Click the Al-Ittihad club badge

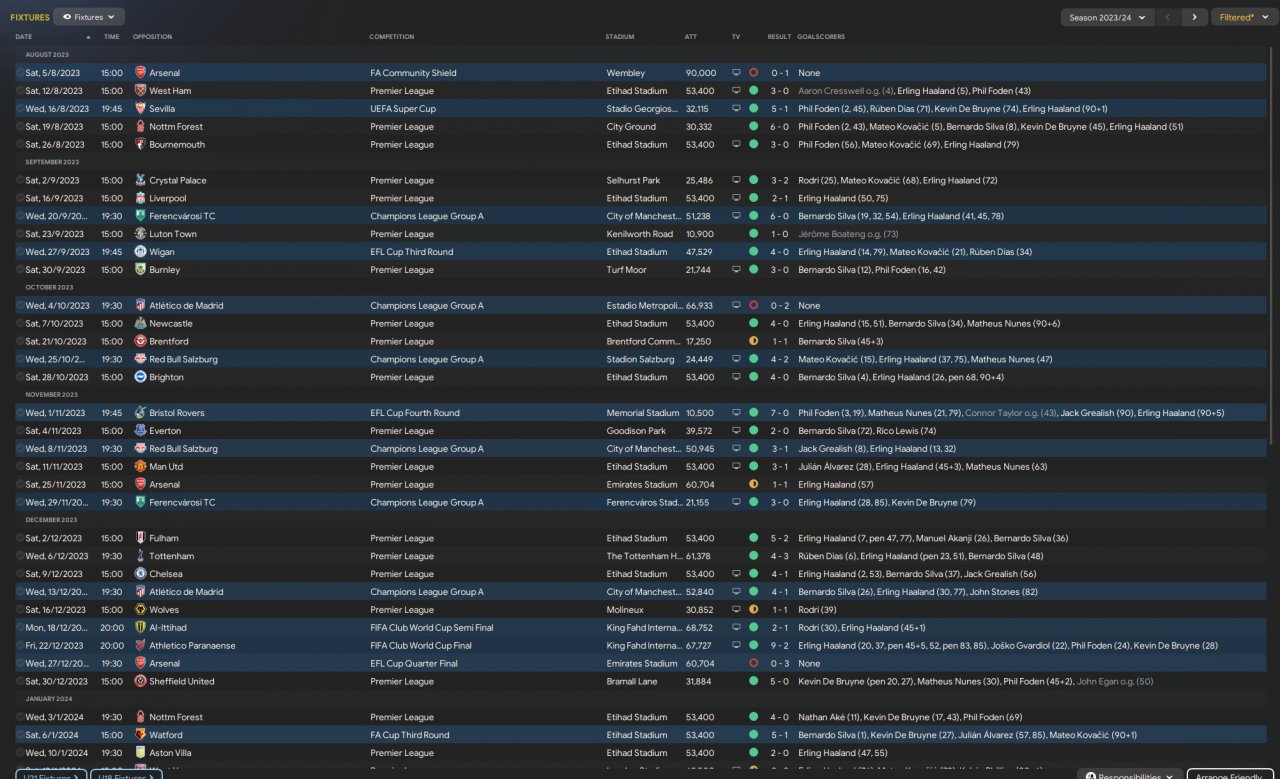coord(140,628)
